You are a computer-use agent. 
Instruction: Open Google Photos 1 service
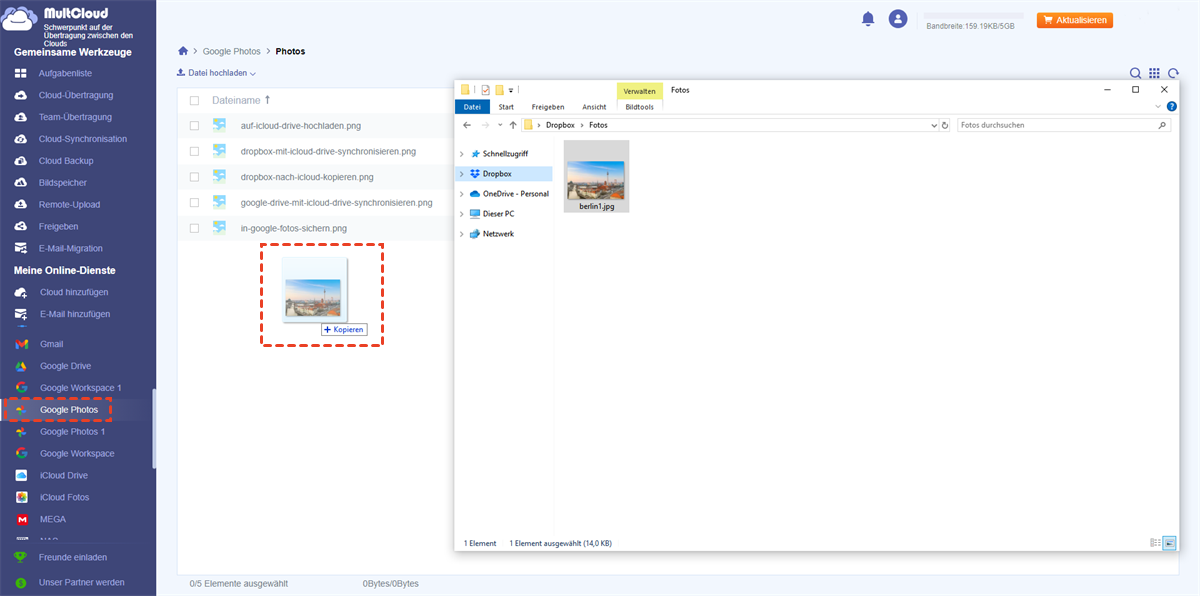coord(72,432)
